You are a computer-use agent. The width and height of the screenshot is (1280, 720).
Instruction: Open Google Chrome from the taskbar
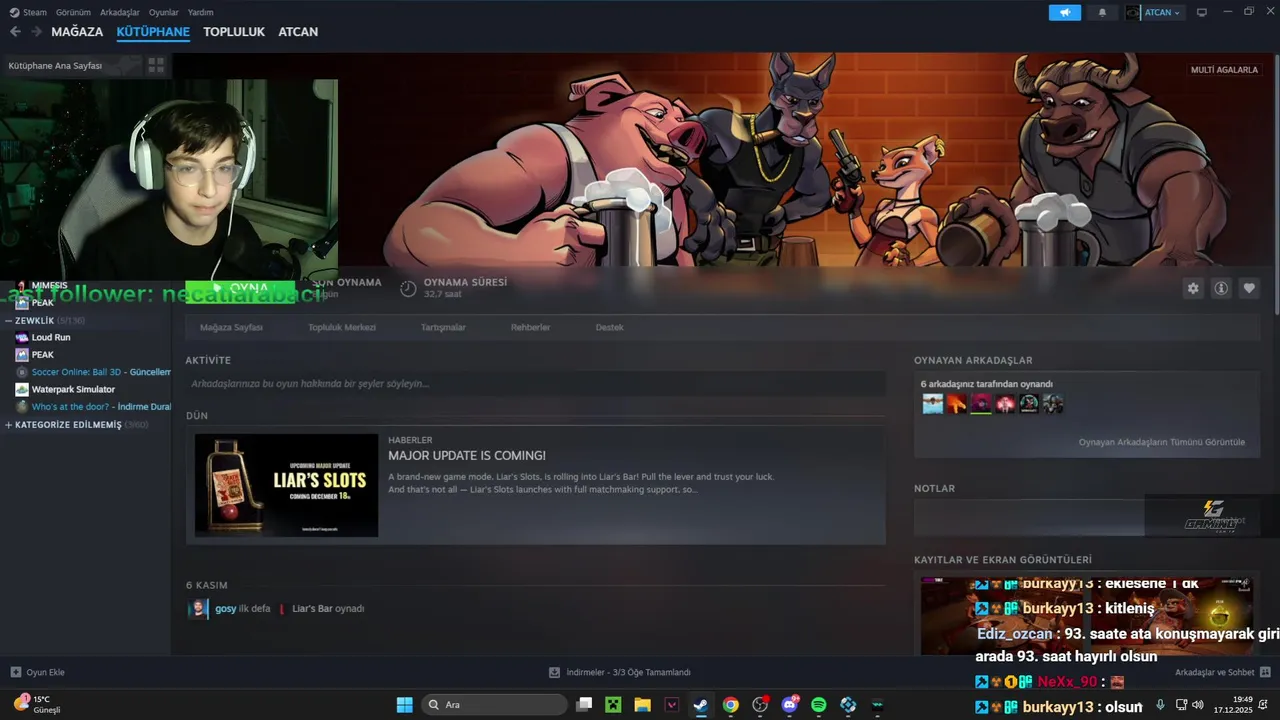731,705
